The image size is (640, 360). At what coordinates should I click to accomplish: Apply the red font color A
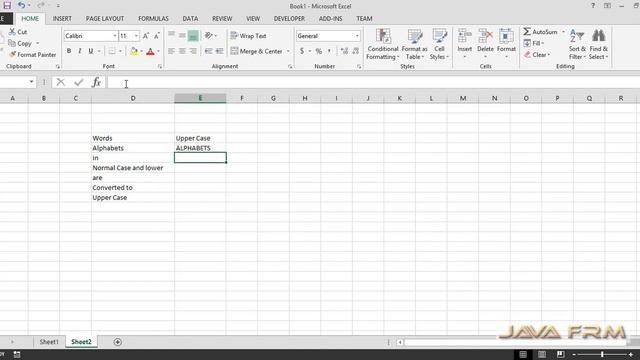point(150,51)
